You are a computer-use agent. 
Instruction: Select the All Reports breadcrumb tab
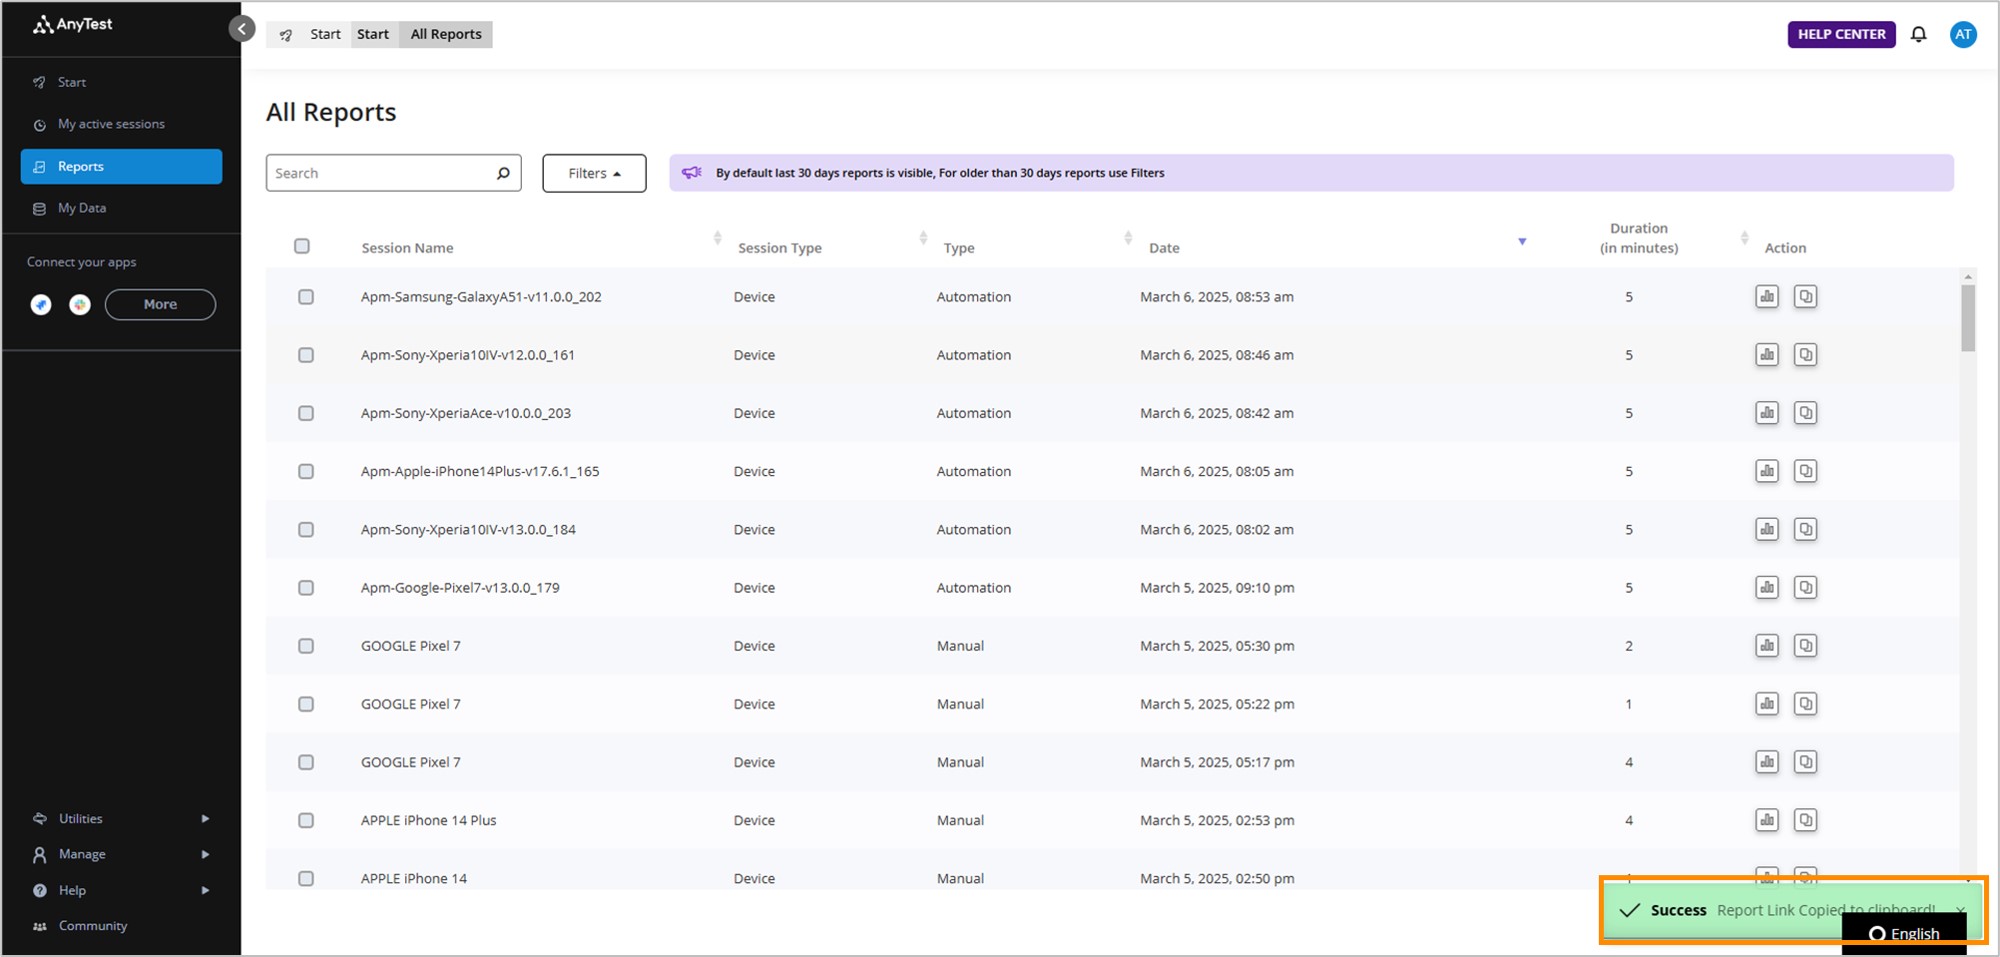(x=446, y=34)
